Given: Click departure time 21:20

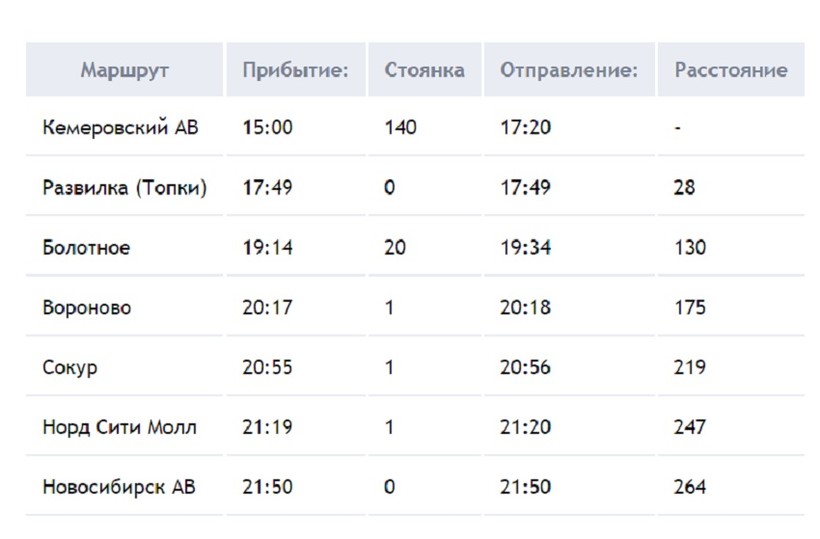Looking at the screenshot, I should [525, 428].
